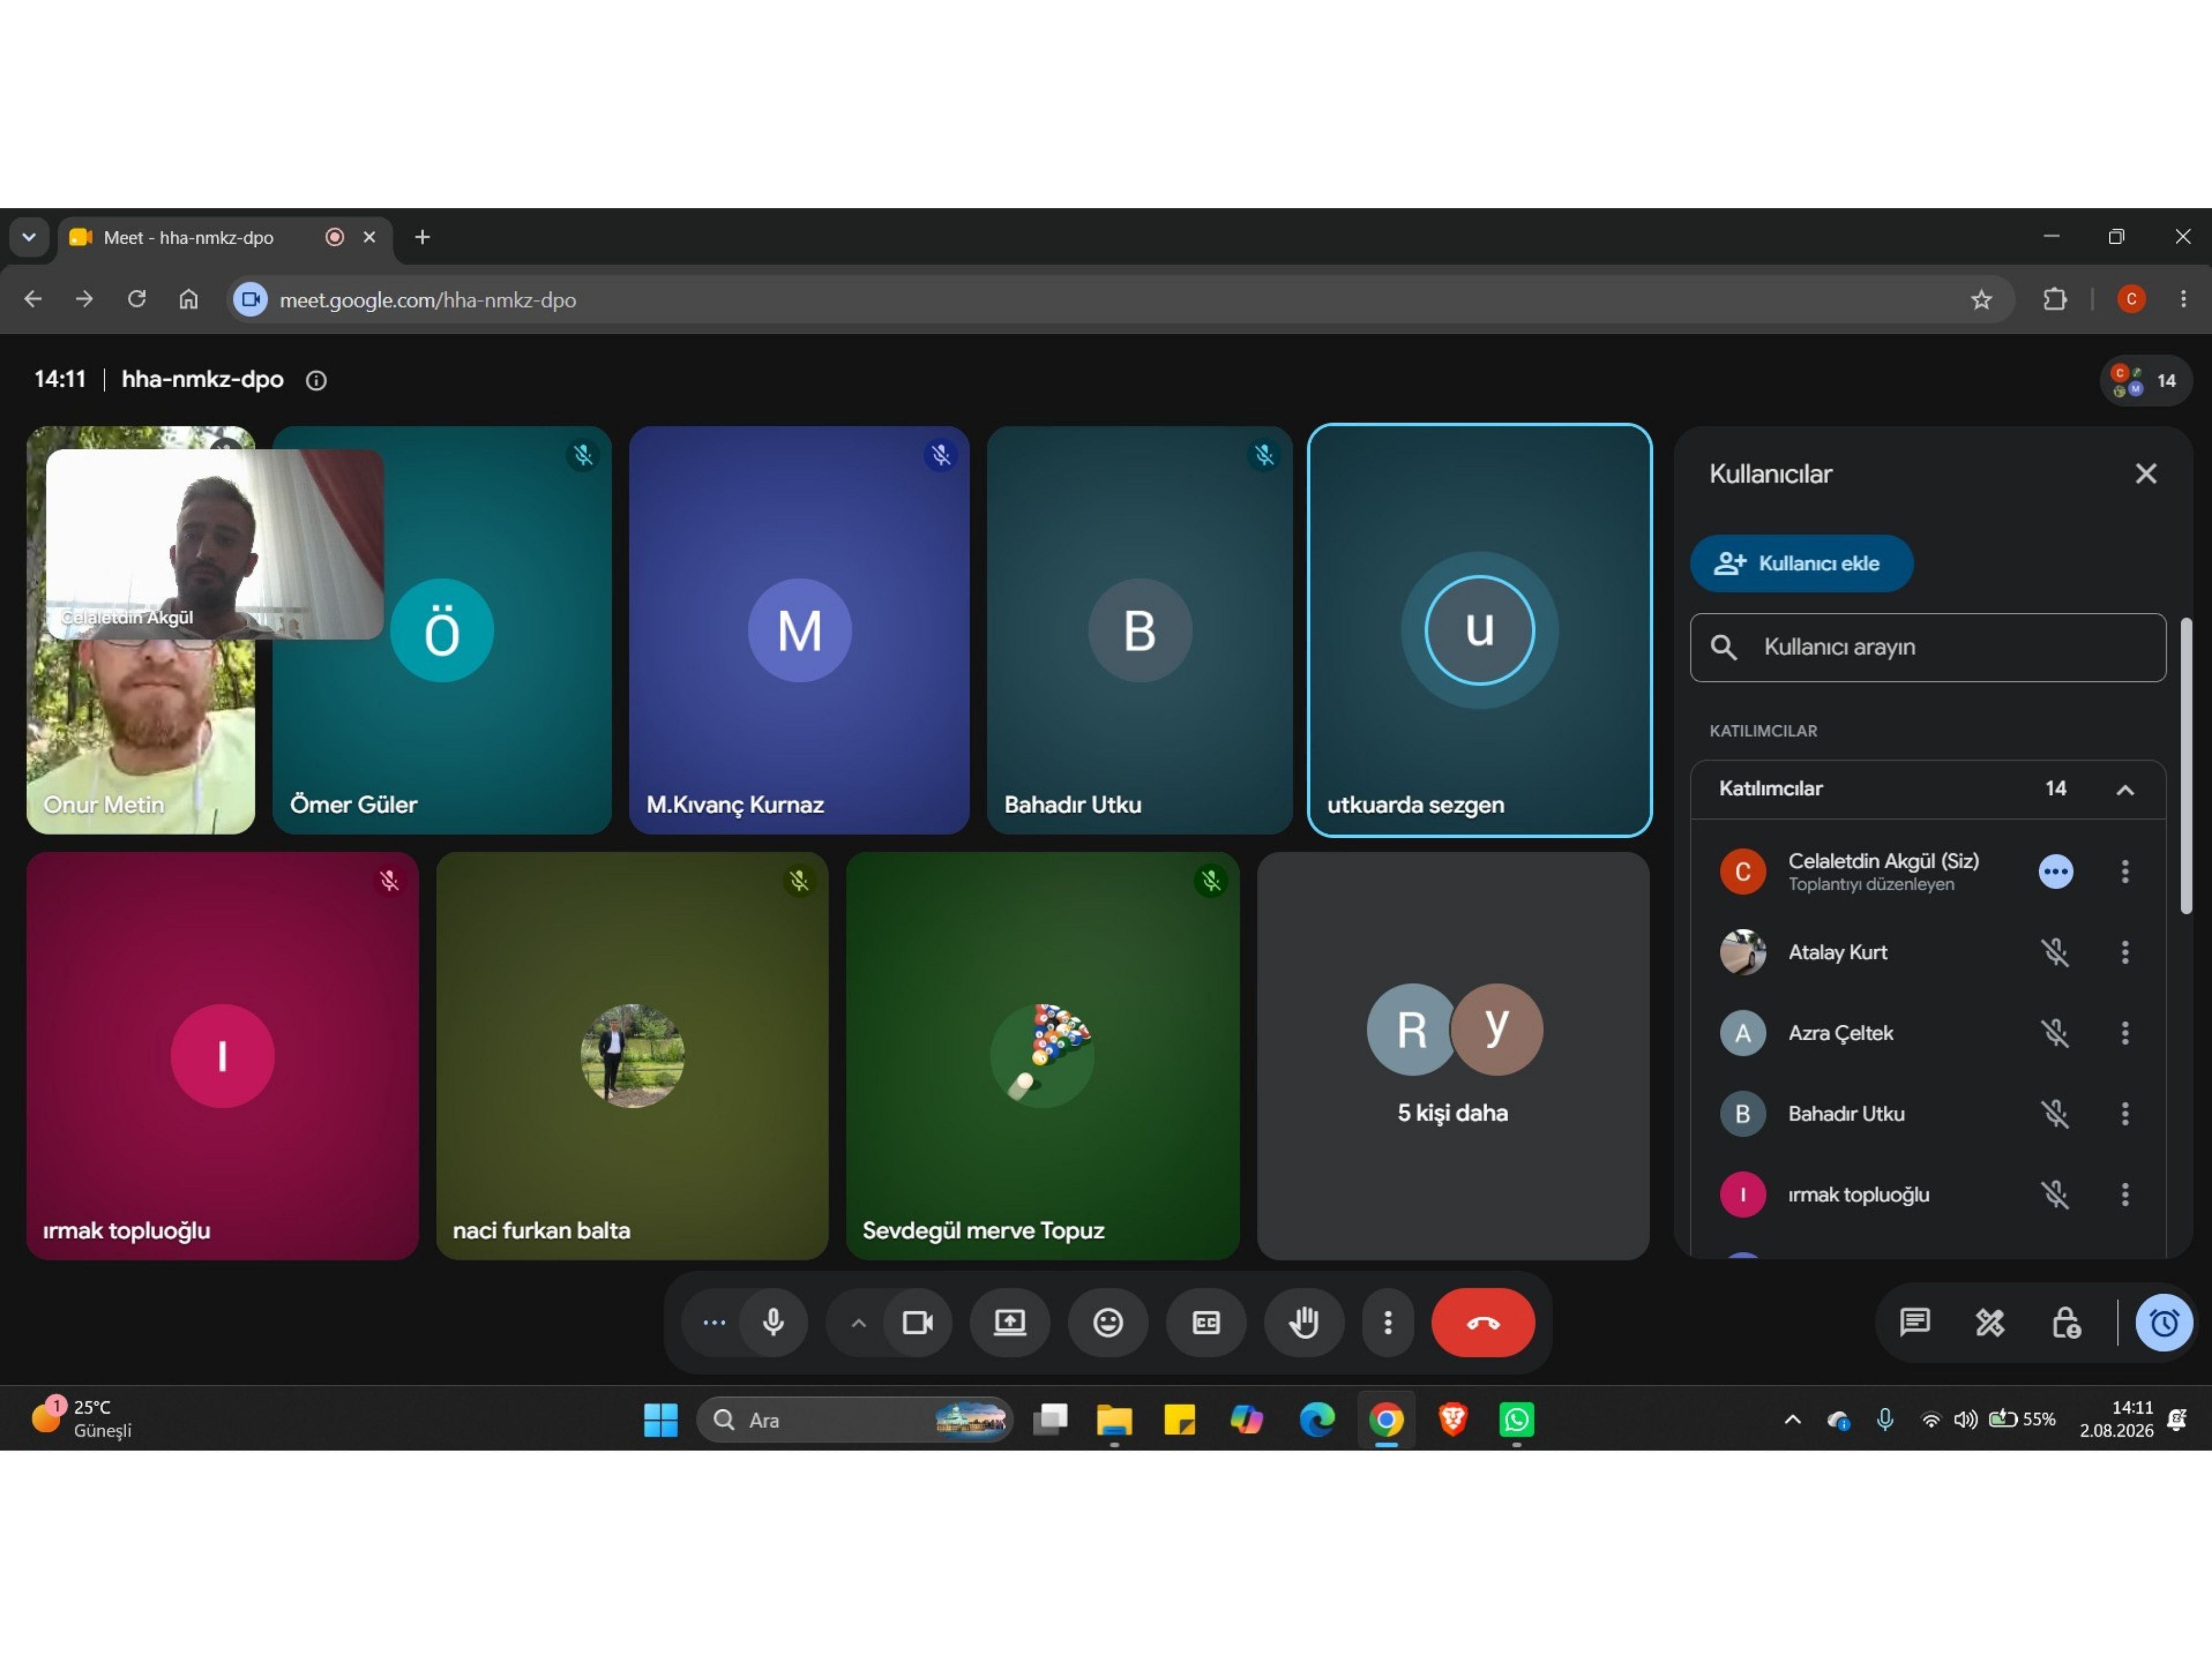
Task: Go back to the previous page
Action: pyautogui.click(x=33, y=299)
